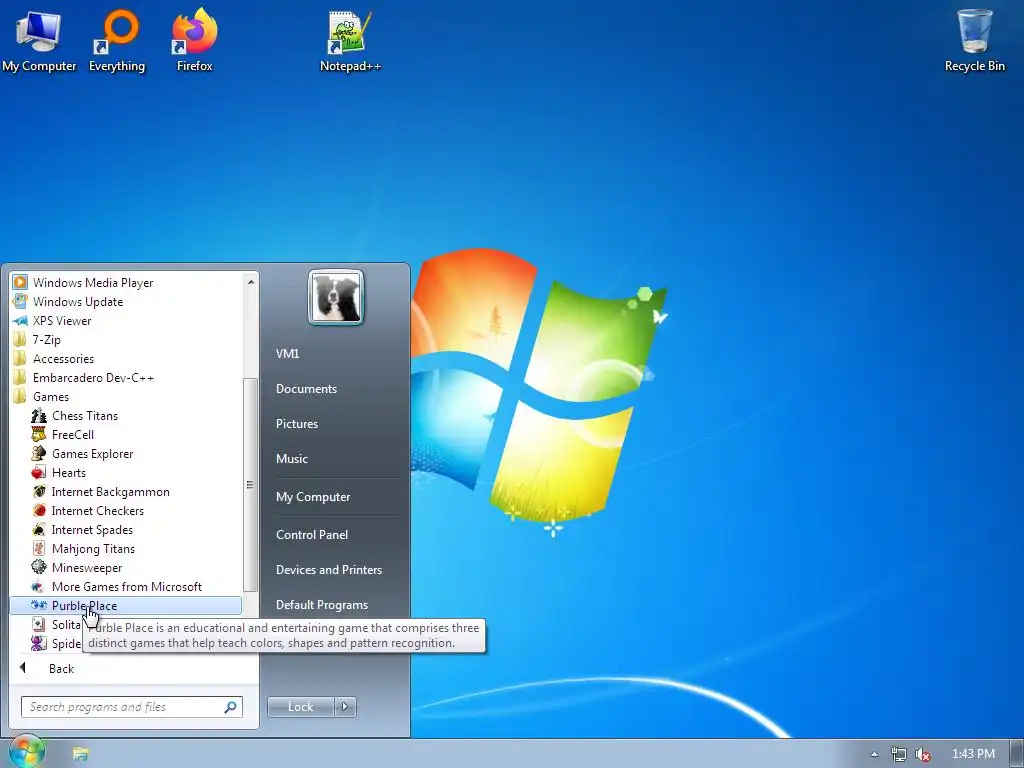
Task: Click the Hearts game icon
Action: pos(39,472)
